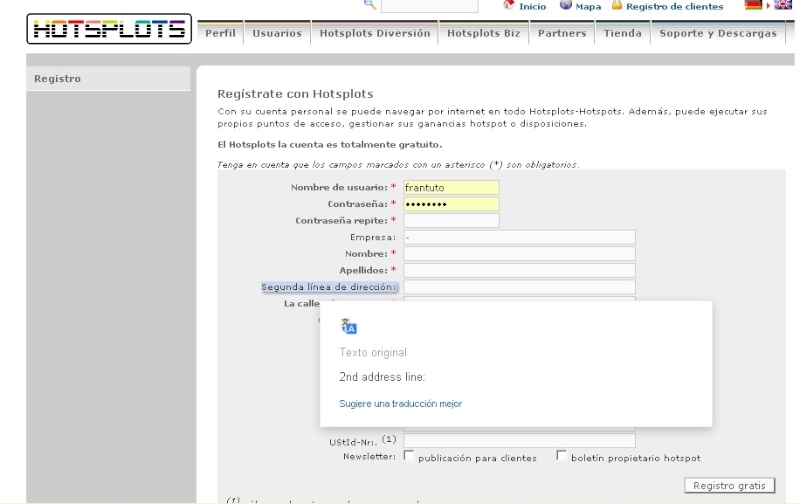Click the Apellidos input field
Screen dimensions: 800x504
[519, 270]
